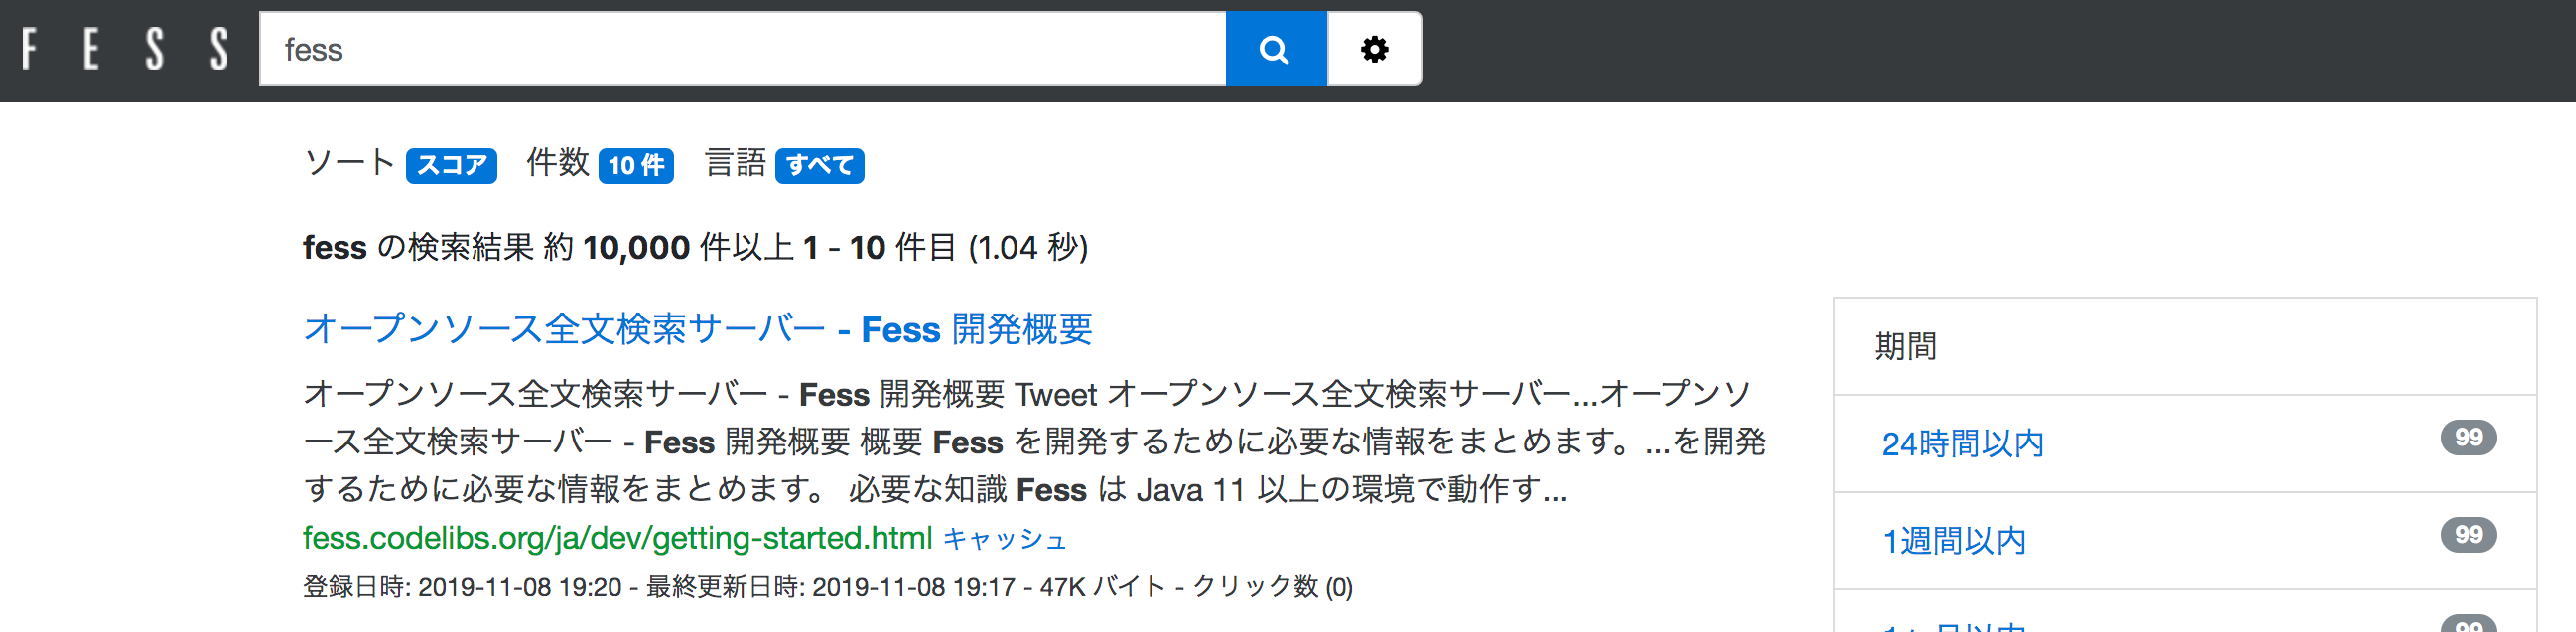This screenshot has height=632, width=2576.
Task: Click the FESS logo
Action: pyautogui.click(x=125, y=49)
